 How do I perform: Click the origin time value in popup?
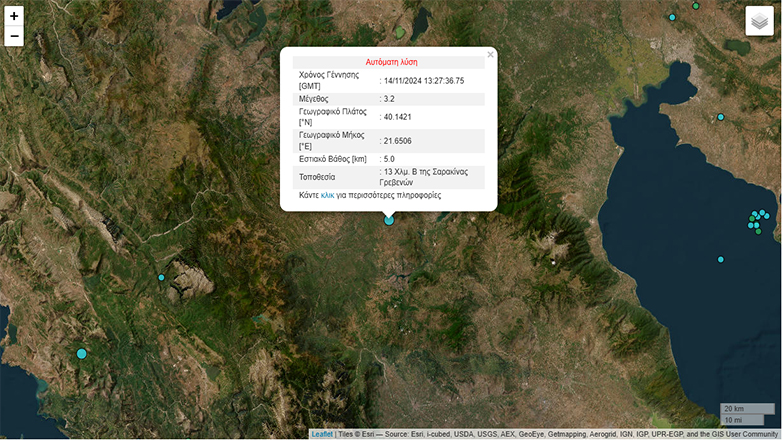click(x=424, y=81)
